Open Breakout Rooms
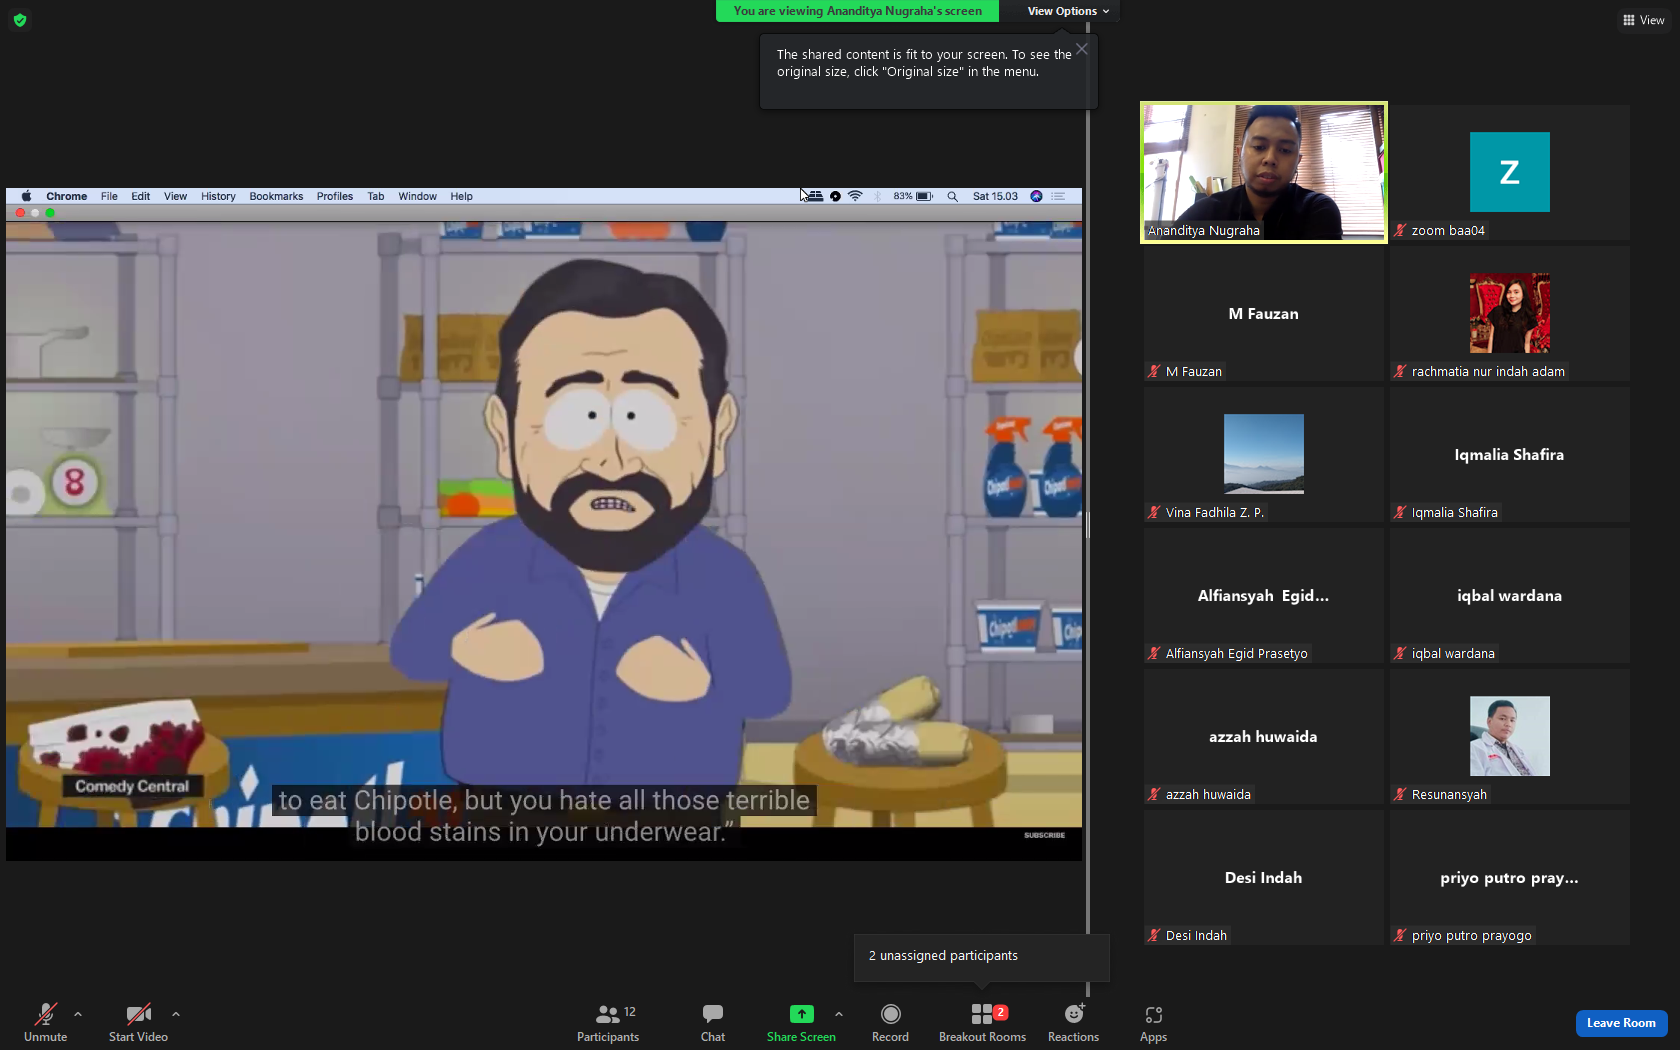Screen dimensions: 1680x1050 (x=982, y=1022)
